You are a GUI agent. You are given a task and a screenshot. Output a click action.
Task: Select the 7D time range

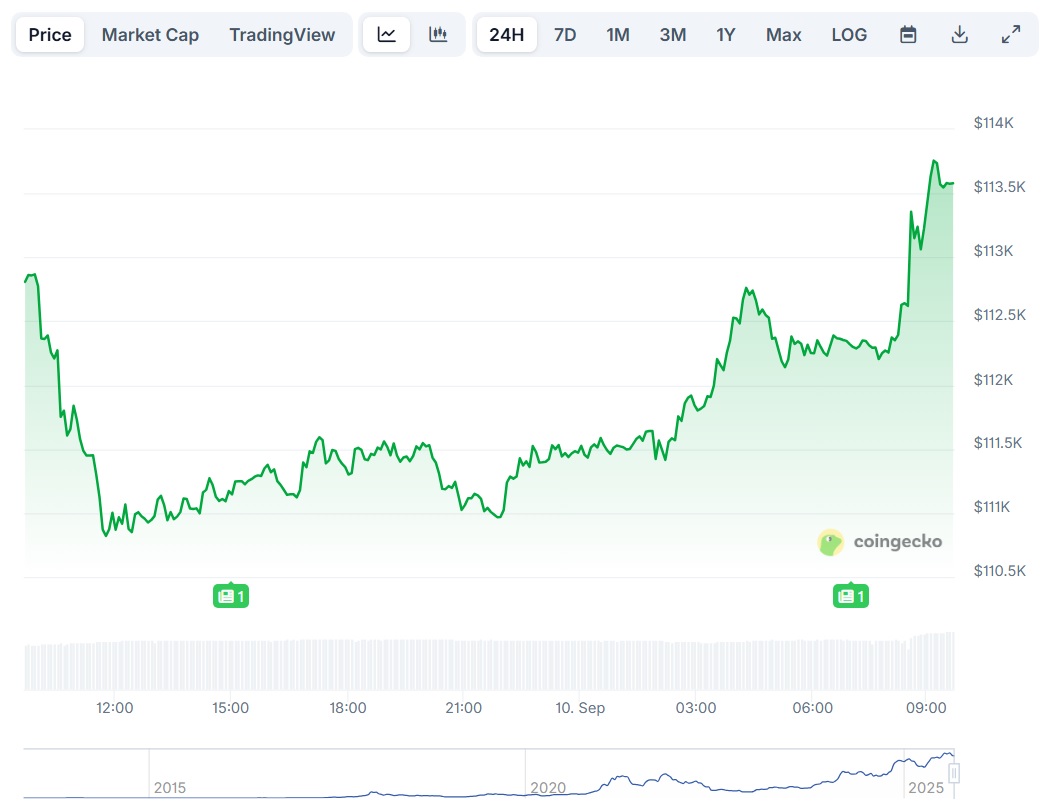[x=565, y=35]
